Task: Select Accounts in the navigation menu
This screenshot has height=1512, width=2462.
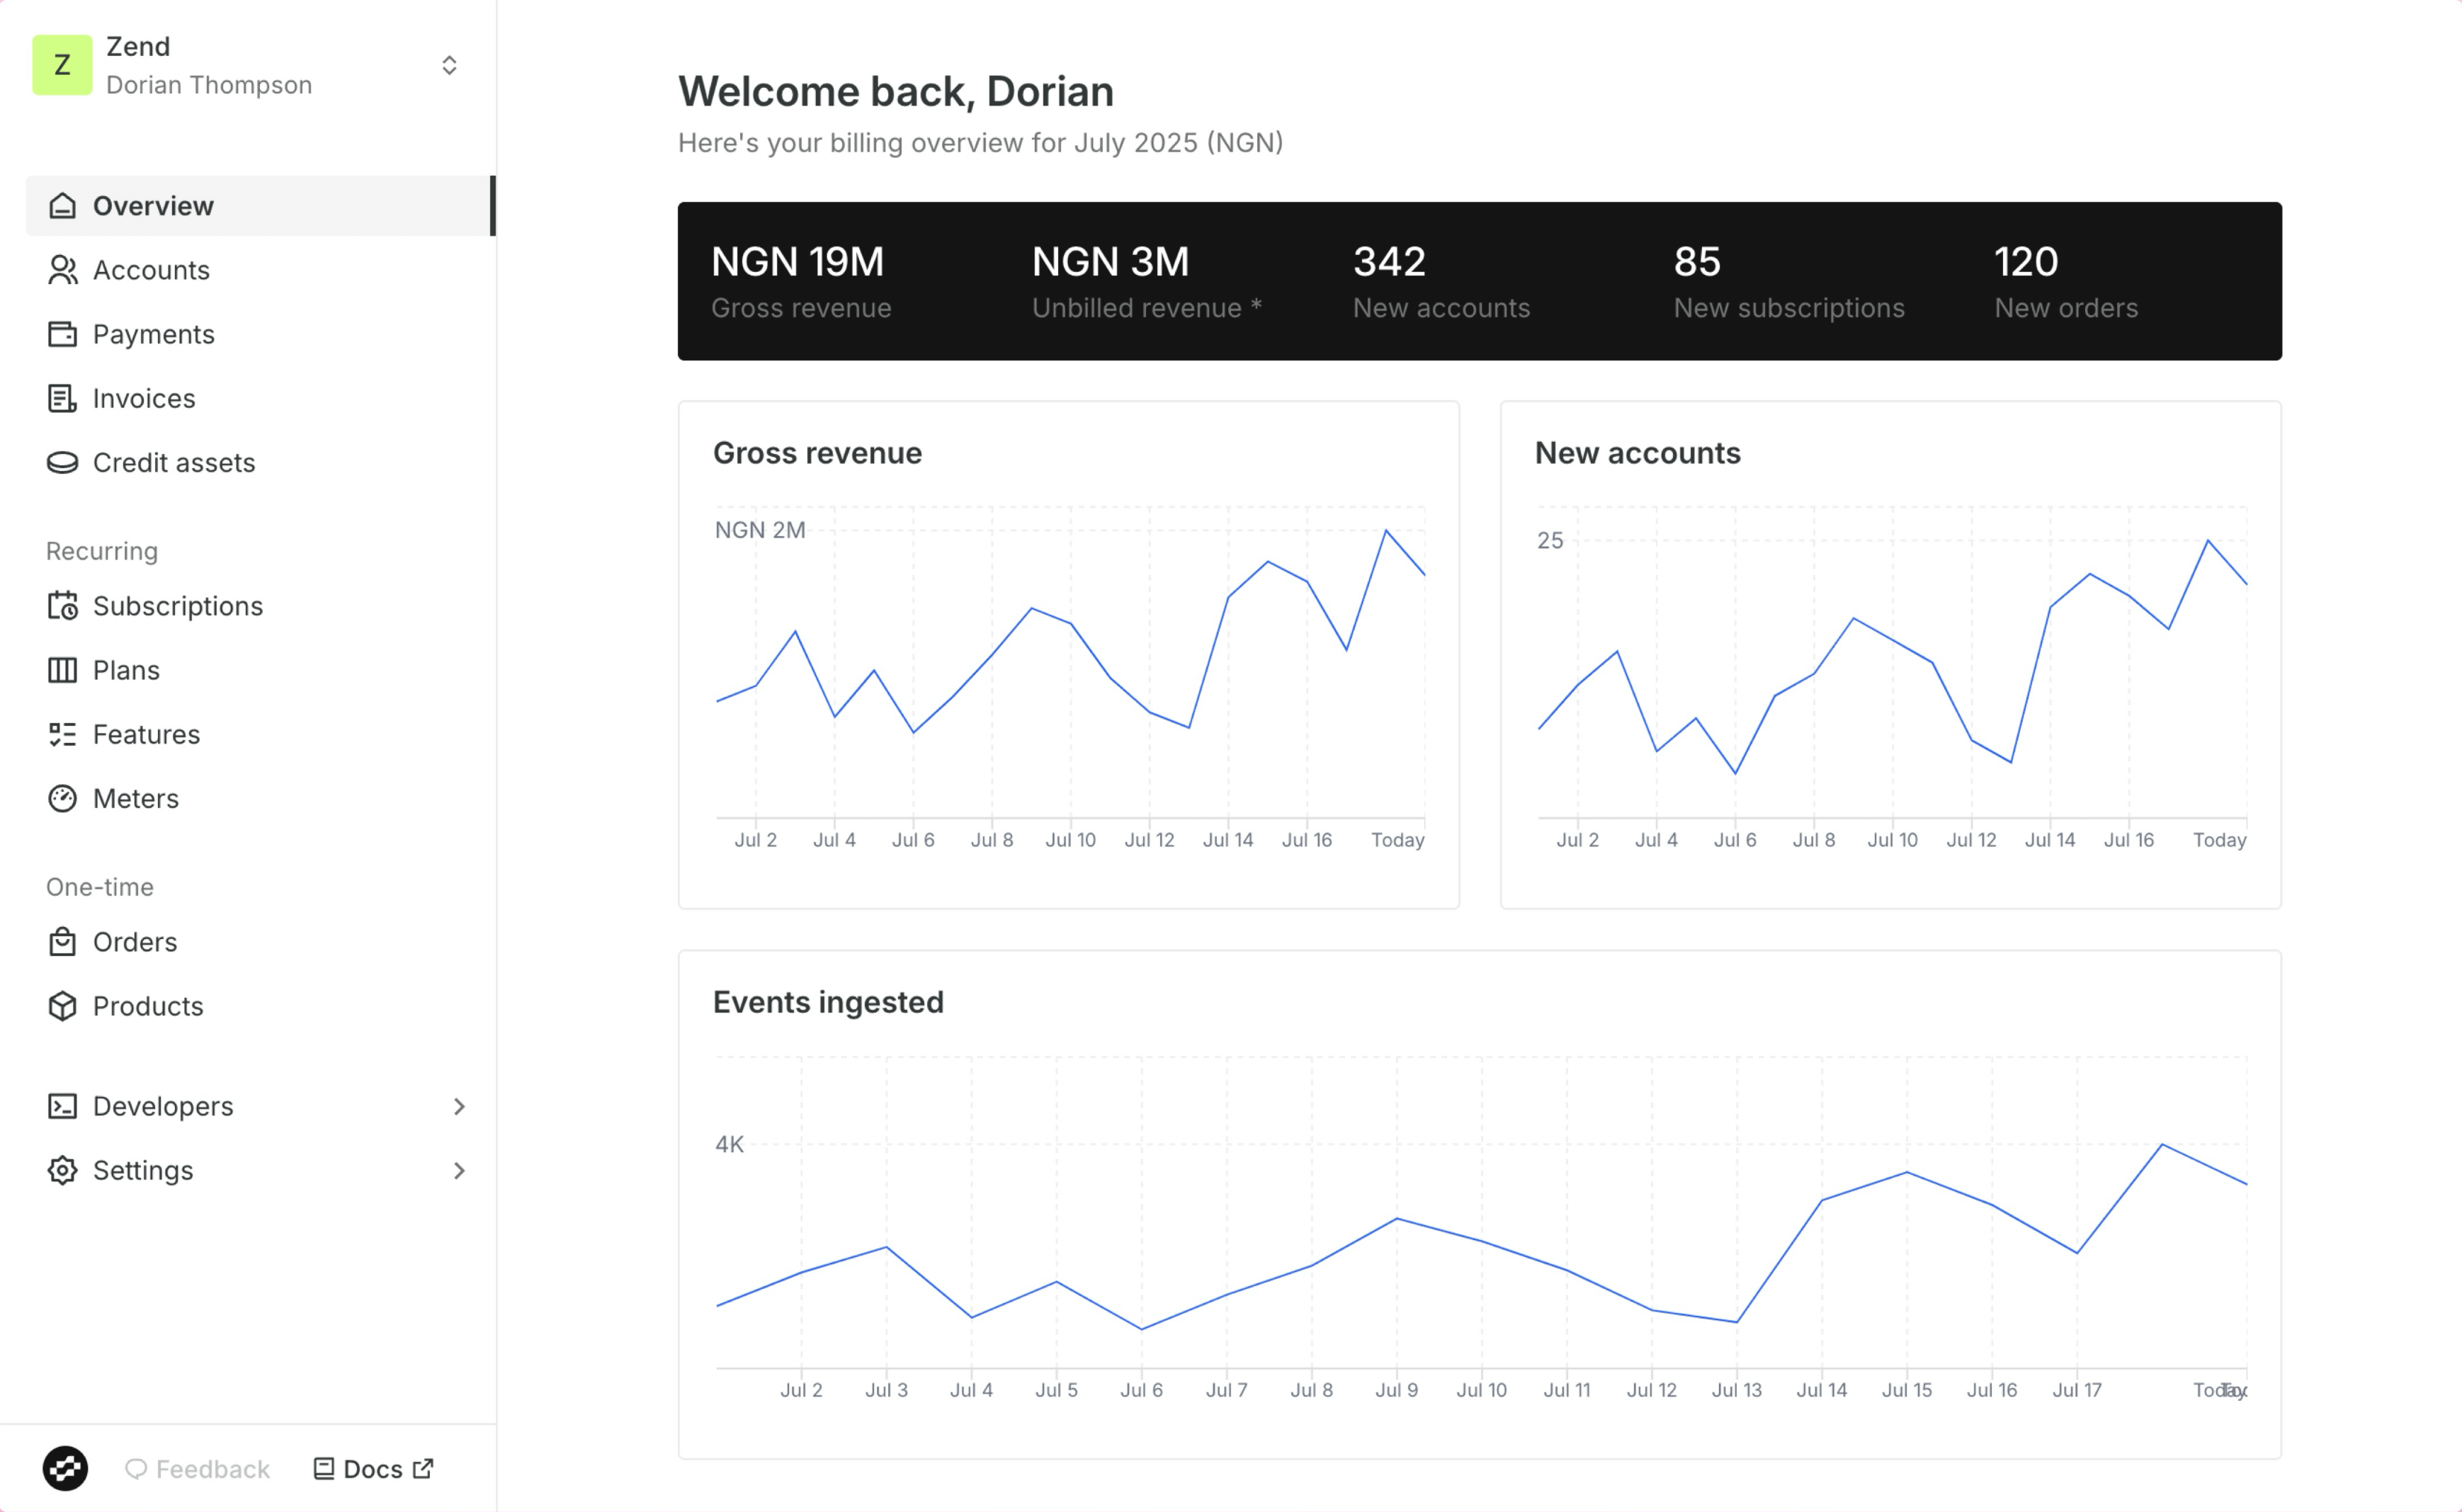Action: tap(151, 270)
